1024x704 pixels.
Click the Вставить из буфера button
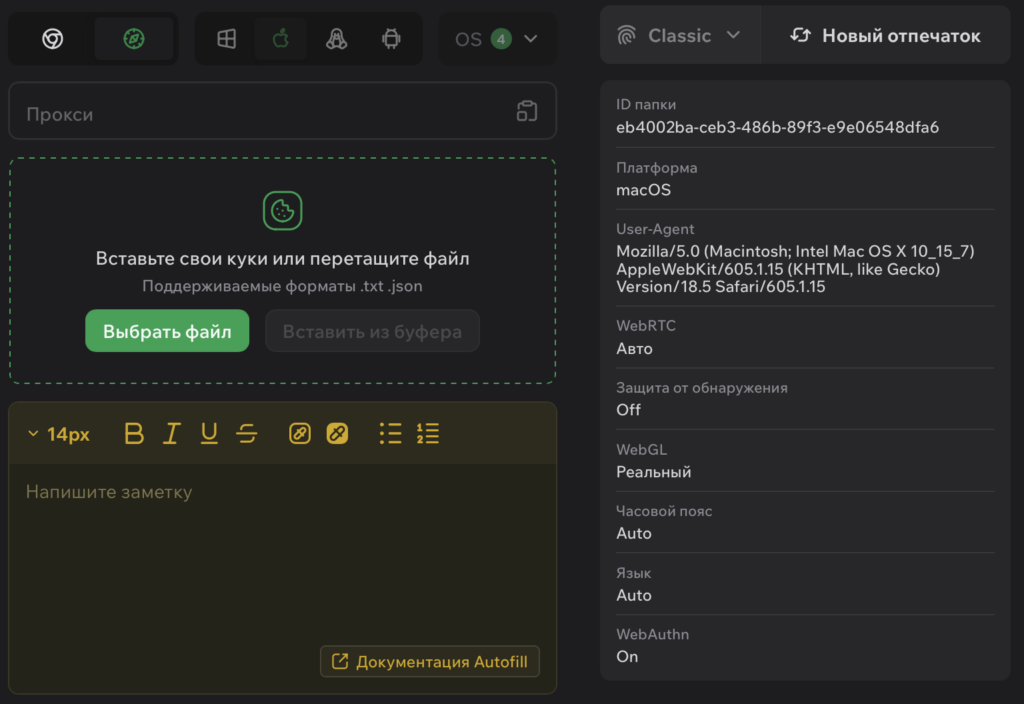tap(372, 331)
